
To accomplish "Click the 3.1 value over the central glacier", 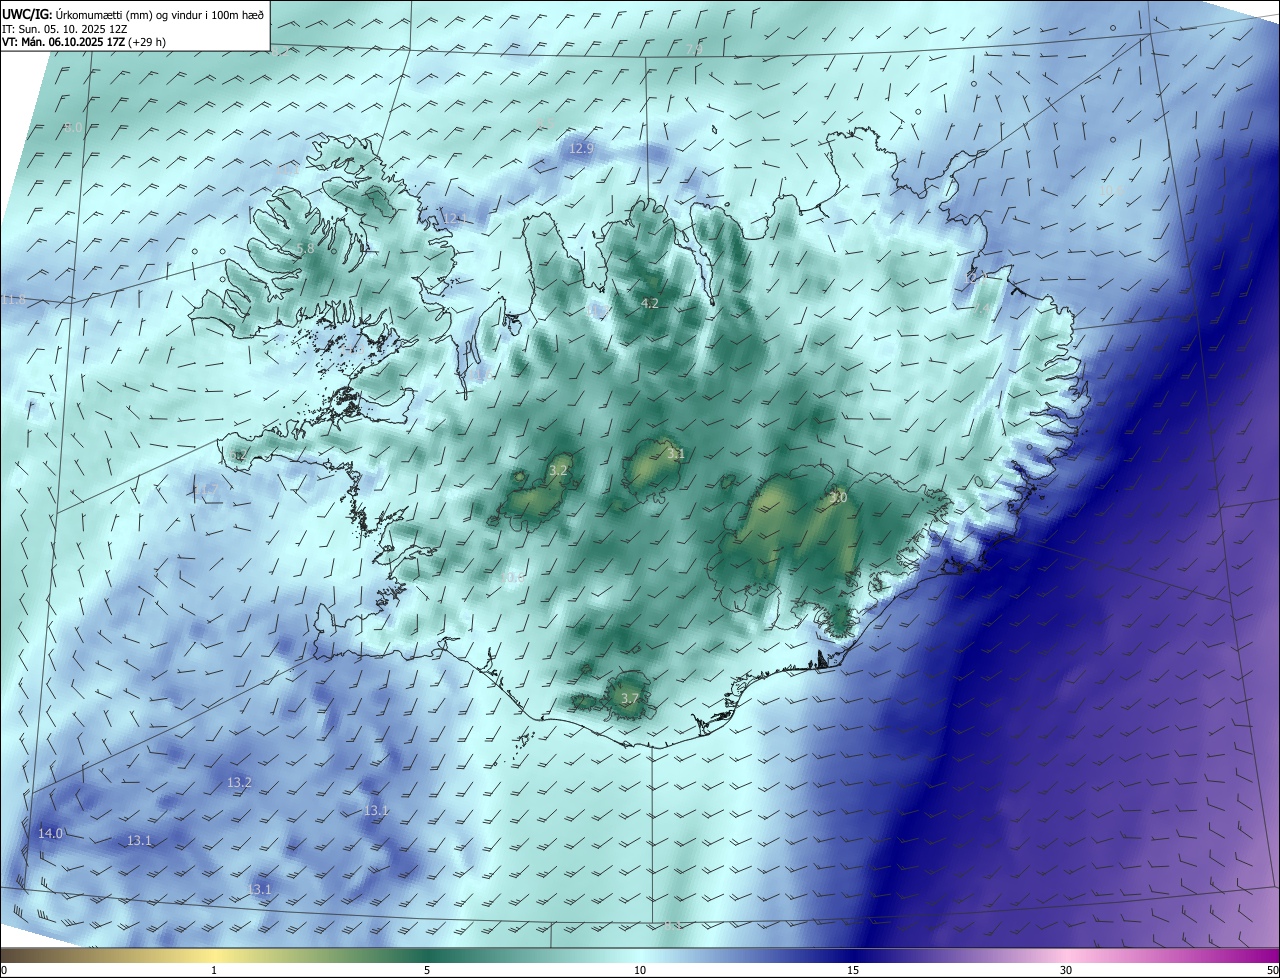I will click(676, 453).
